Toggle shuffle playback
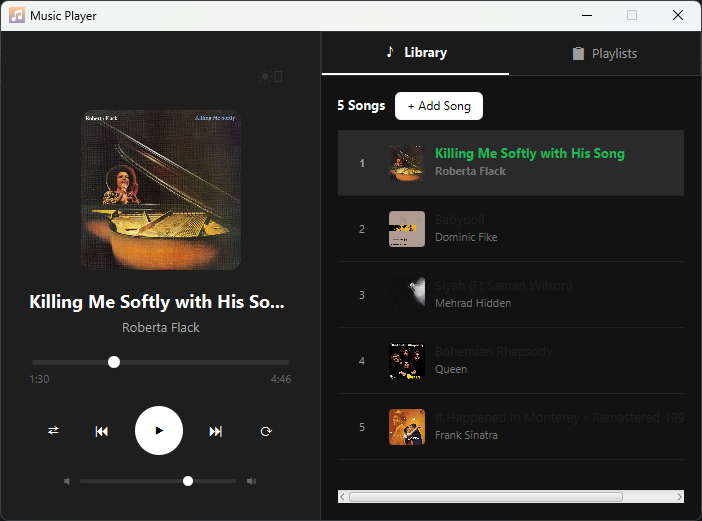This screenshot has height=521, width=702. 53,431
